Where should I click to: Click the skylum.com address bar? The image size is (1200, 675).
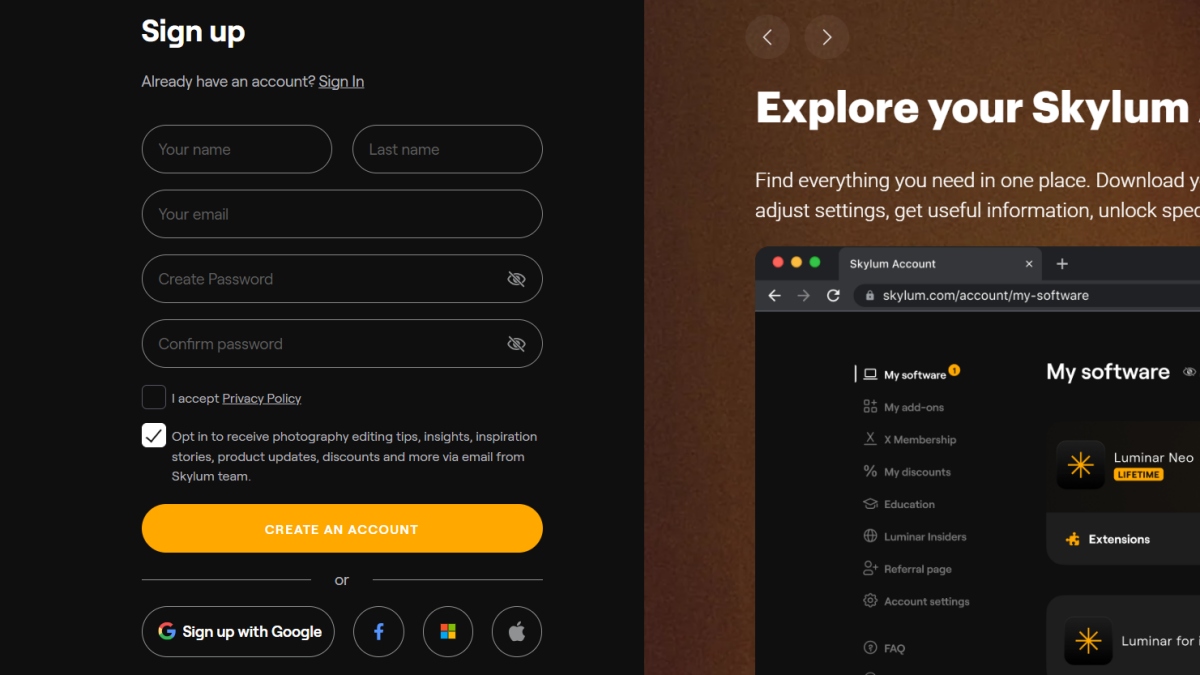click(x=1027, y=296)
